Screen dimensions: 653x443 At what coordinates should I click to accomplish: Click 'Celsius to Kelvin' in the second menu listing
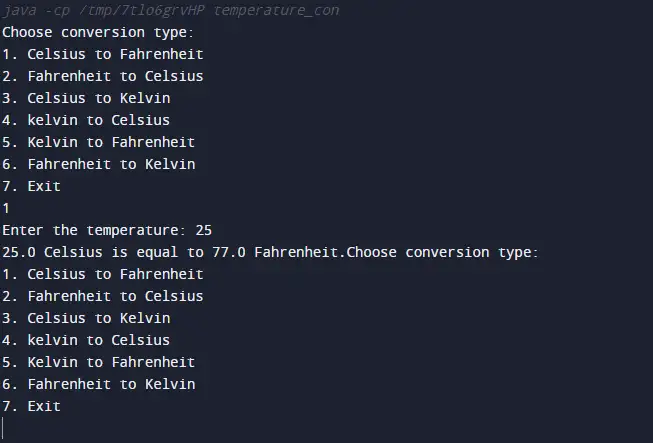tap(98, 318)
